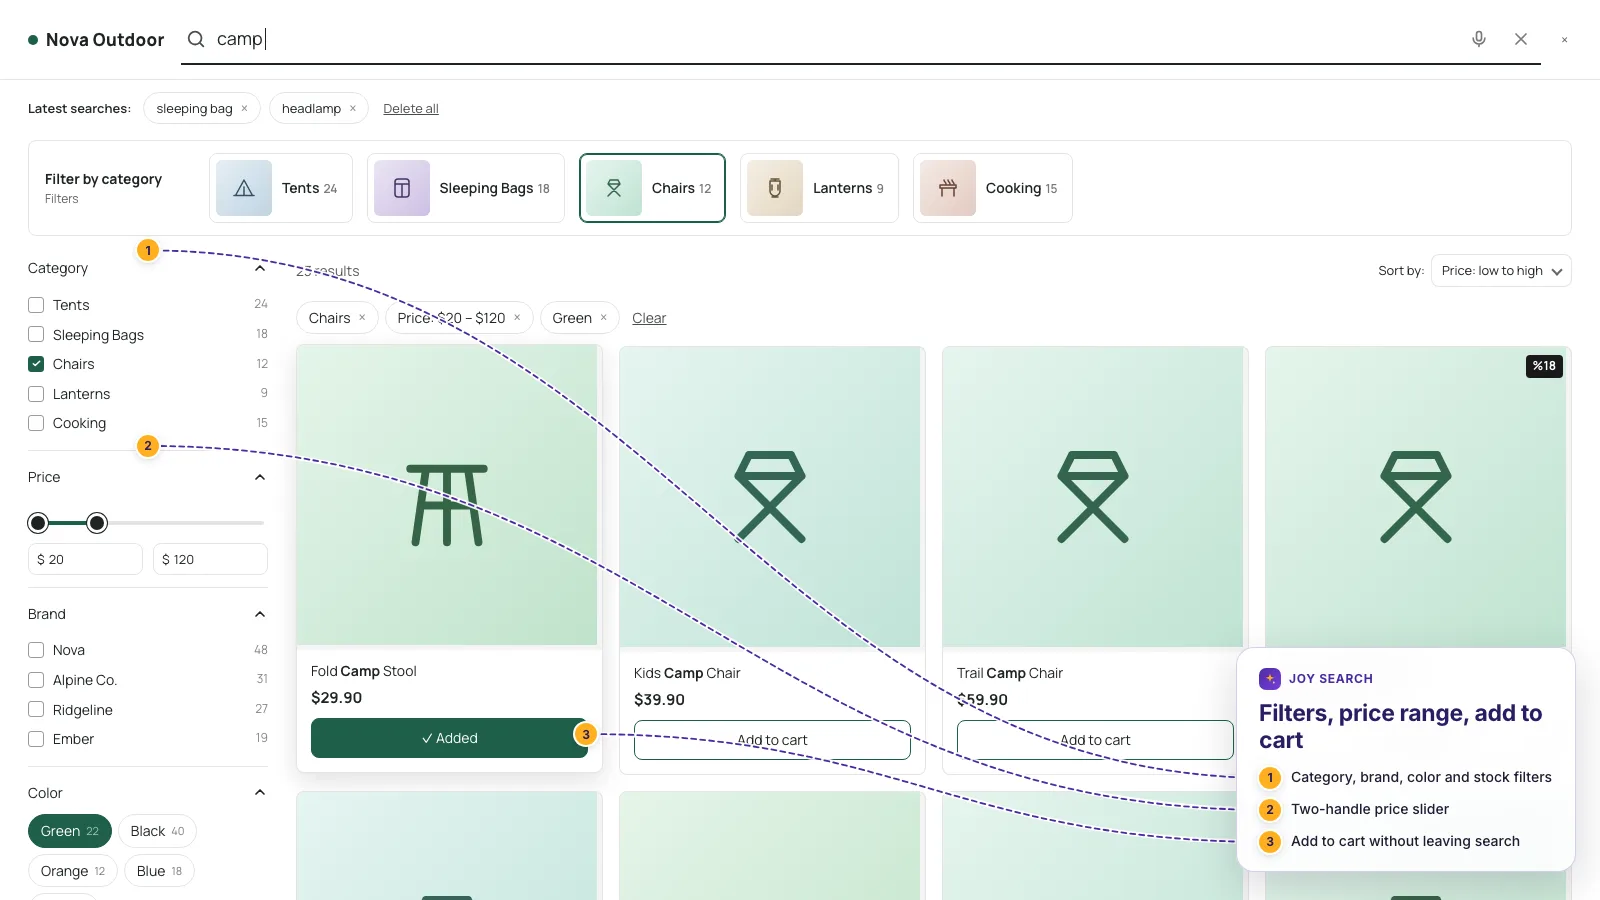Select the Sleeping Bags category tab
This screenshot has width=1600, height=900.
coord(466,188)
